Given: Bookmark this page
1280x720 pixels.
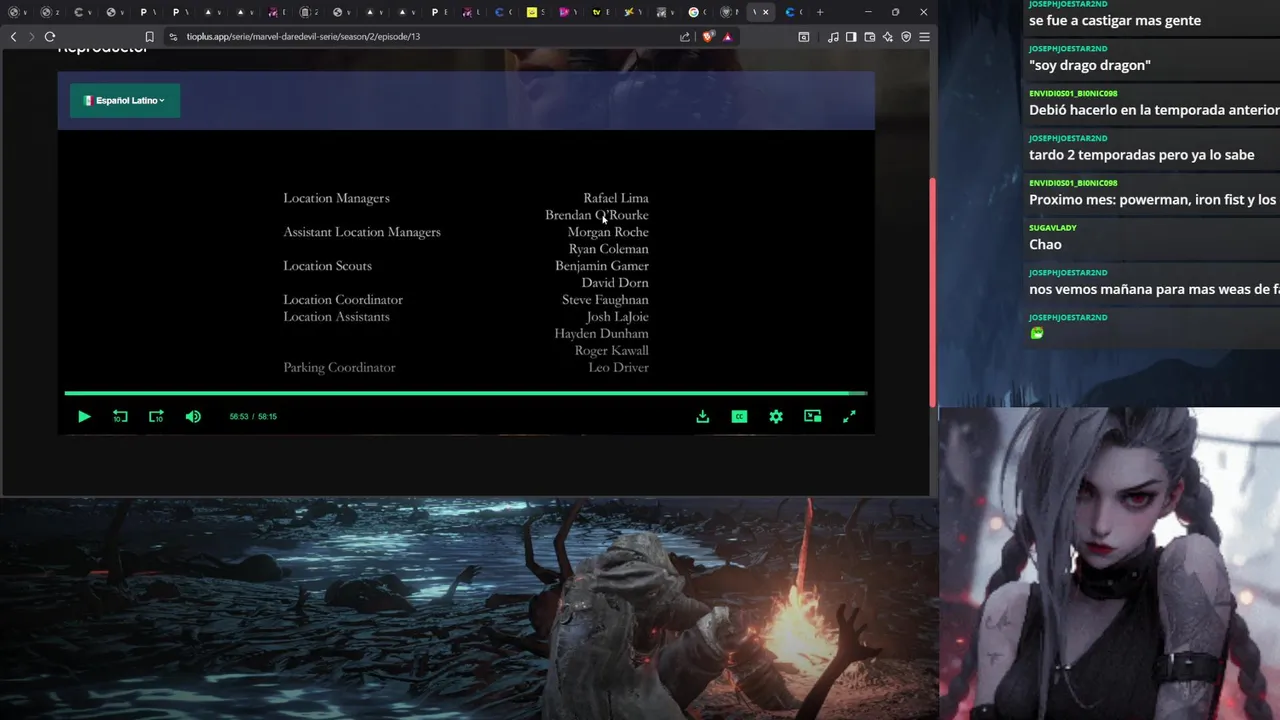Looking at the screenshot, I should point(150,37).
